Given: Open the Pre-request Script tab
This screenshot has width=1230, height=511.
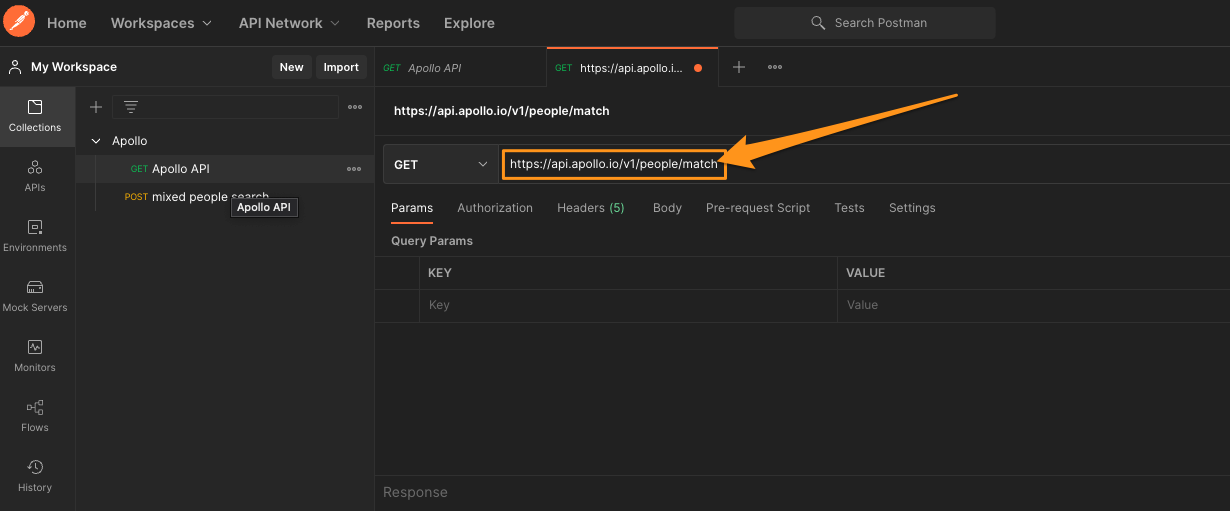Looking at the screenshot, I should coord(758,208).
